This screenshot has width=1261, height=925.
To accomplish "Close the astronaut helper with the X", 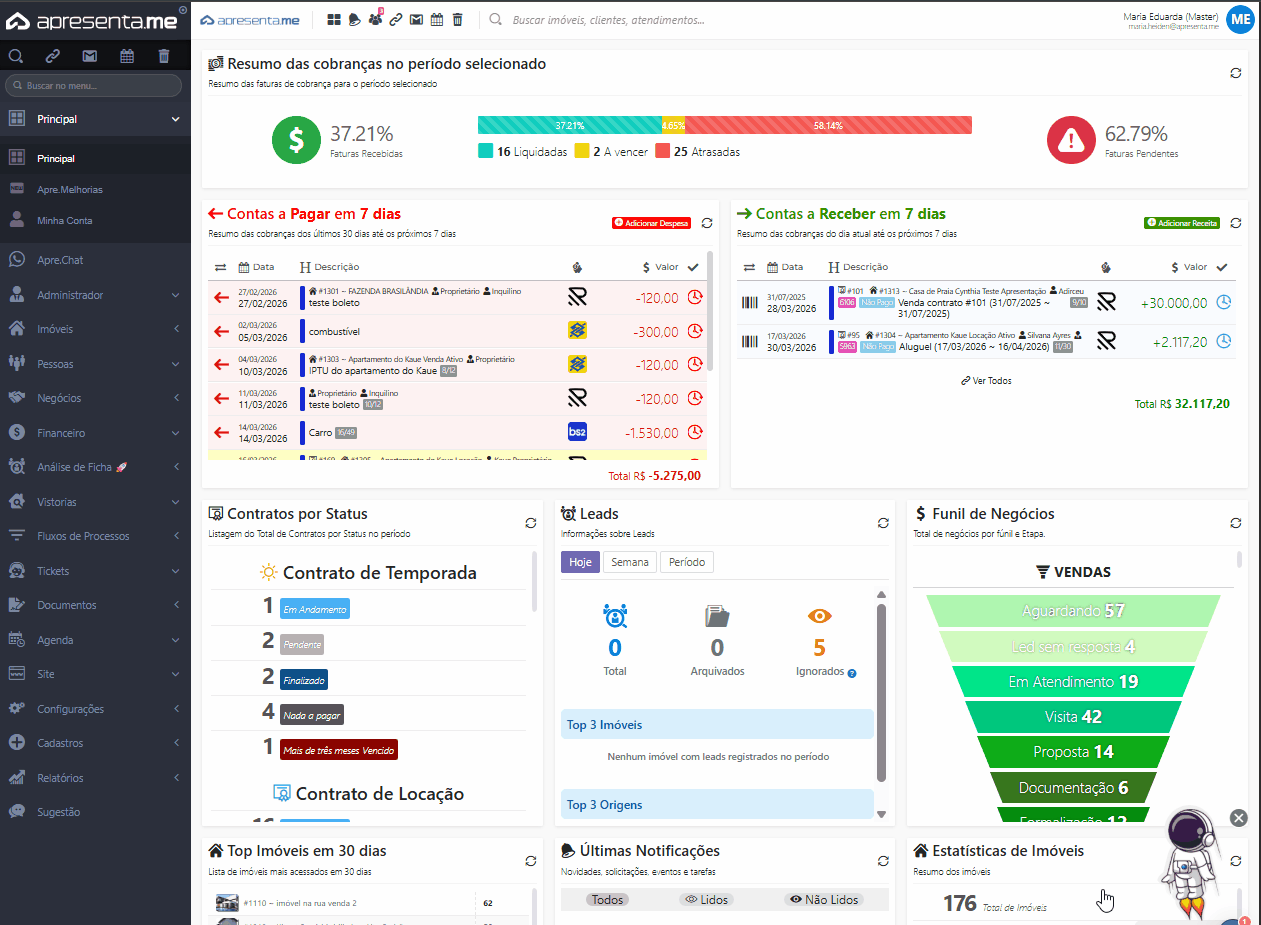I will click(x=1239, y=818).
